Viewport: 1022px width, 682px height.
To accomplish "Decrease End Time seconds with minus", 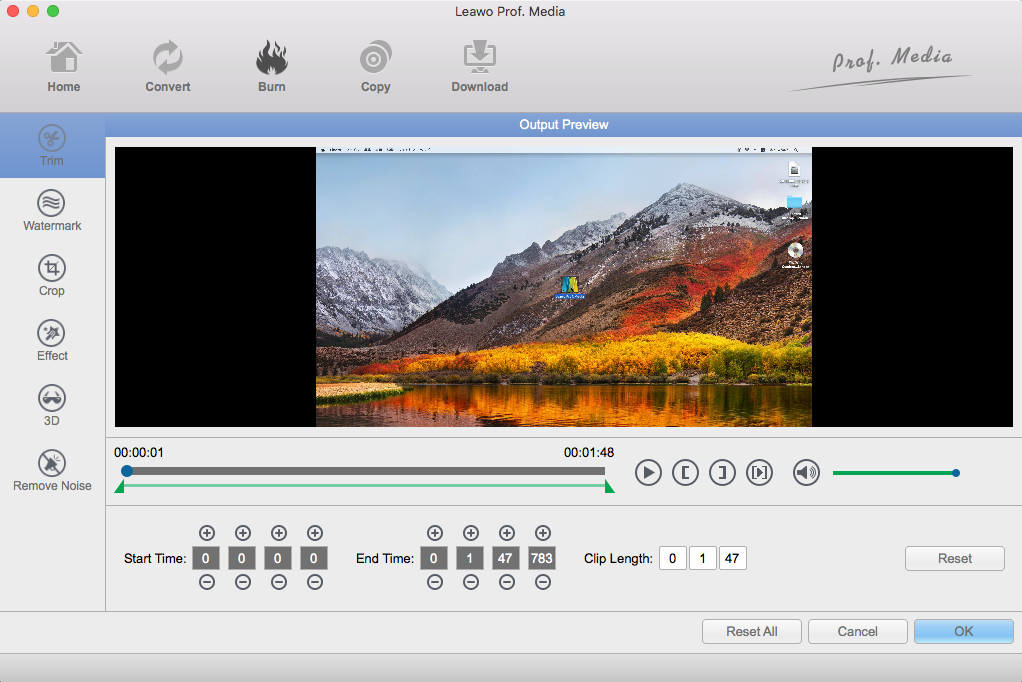I will pos(507,583).
